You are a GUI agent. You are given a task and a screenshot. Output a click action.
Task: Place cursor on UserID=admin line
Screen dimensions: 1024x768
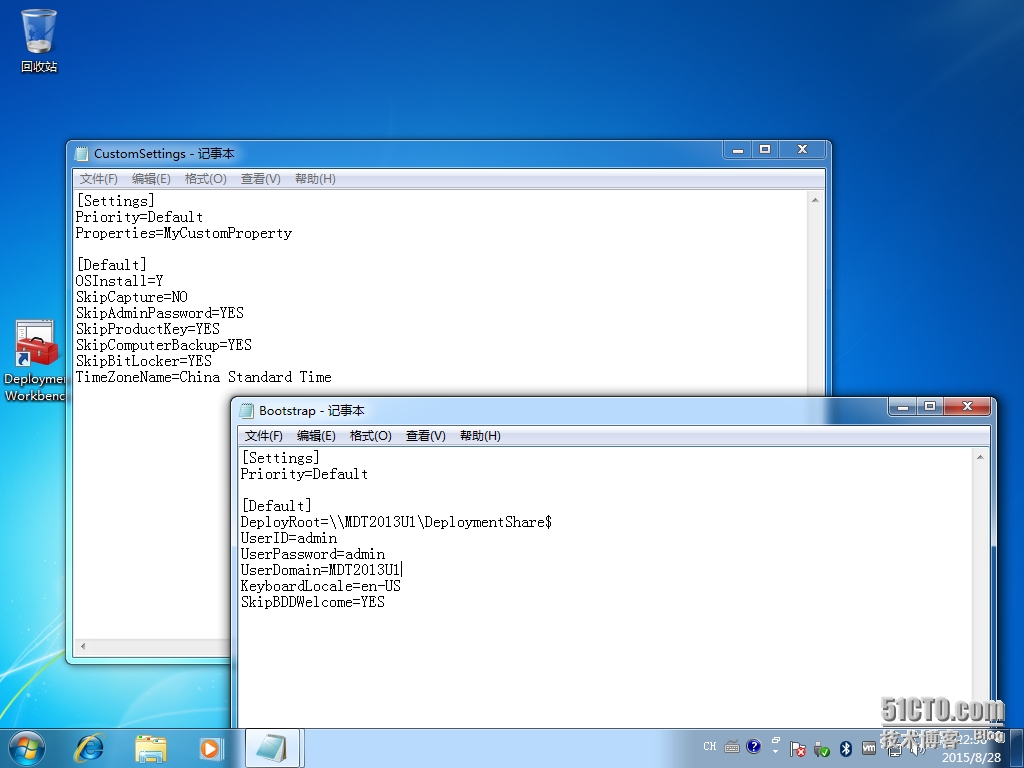click(289, 538)
